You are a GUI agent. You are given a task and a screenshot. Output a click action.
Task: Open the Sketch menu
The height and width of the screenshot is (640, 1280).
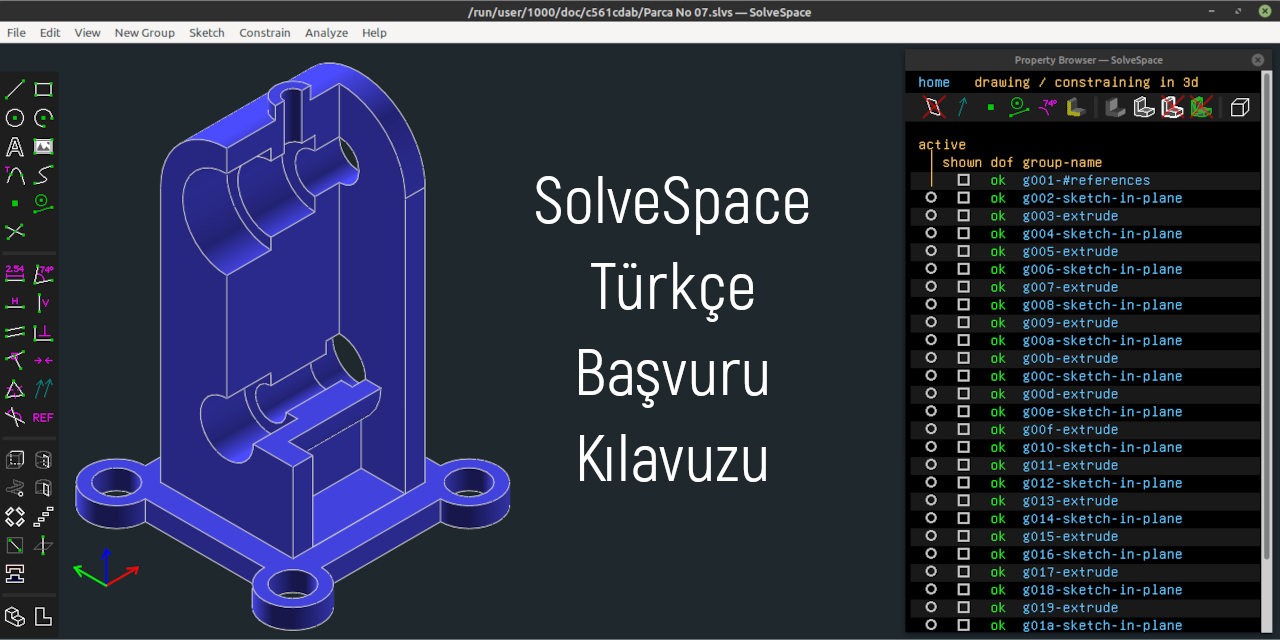click(206, 32)
